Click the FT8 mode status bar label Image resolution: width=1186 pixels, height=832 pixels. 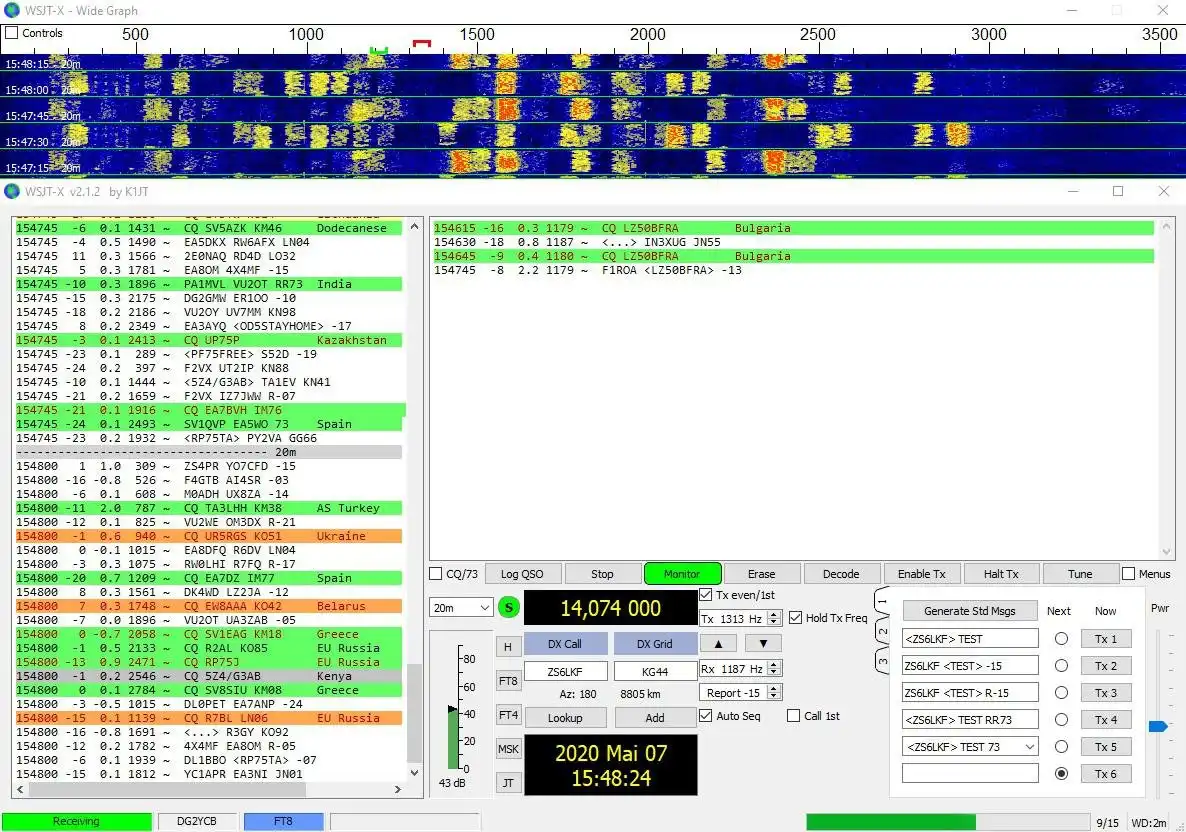coord(284,821)
